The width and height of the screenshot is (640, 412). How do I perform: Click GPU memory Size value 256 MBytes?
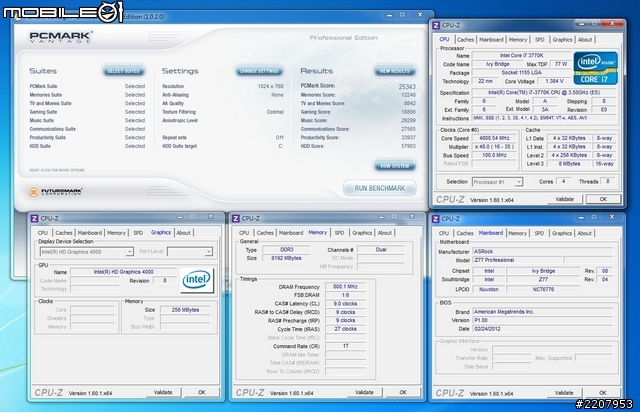click(185, 310)
